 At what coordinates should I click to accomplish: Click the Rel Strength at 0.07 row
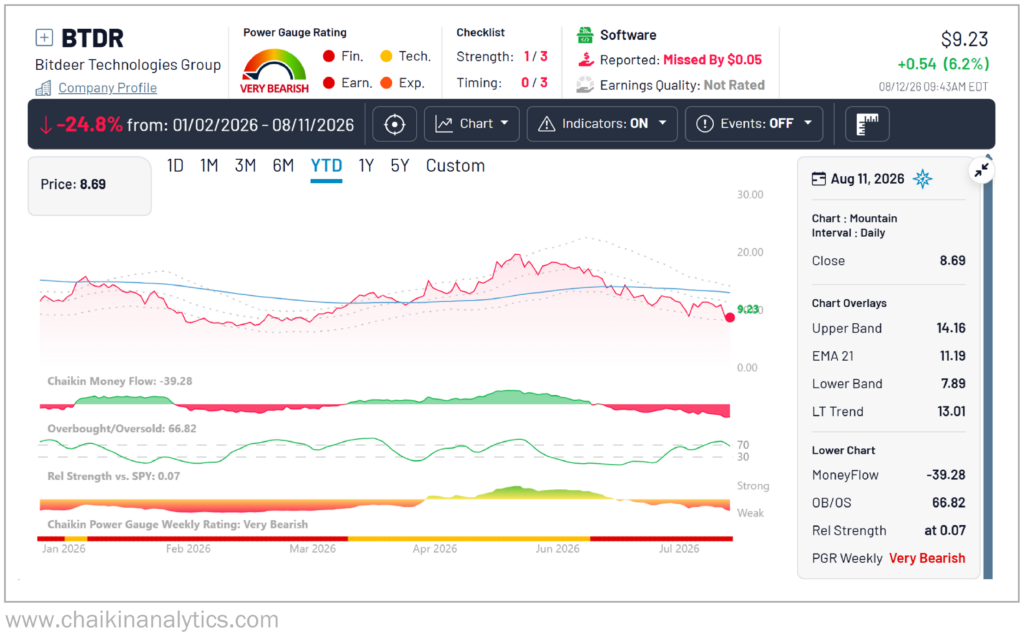point(888,531)
